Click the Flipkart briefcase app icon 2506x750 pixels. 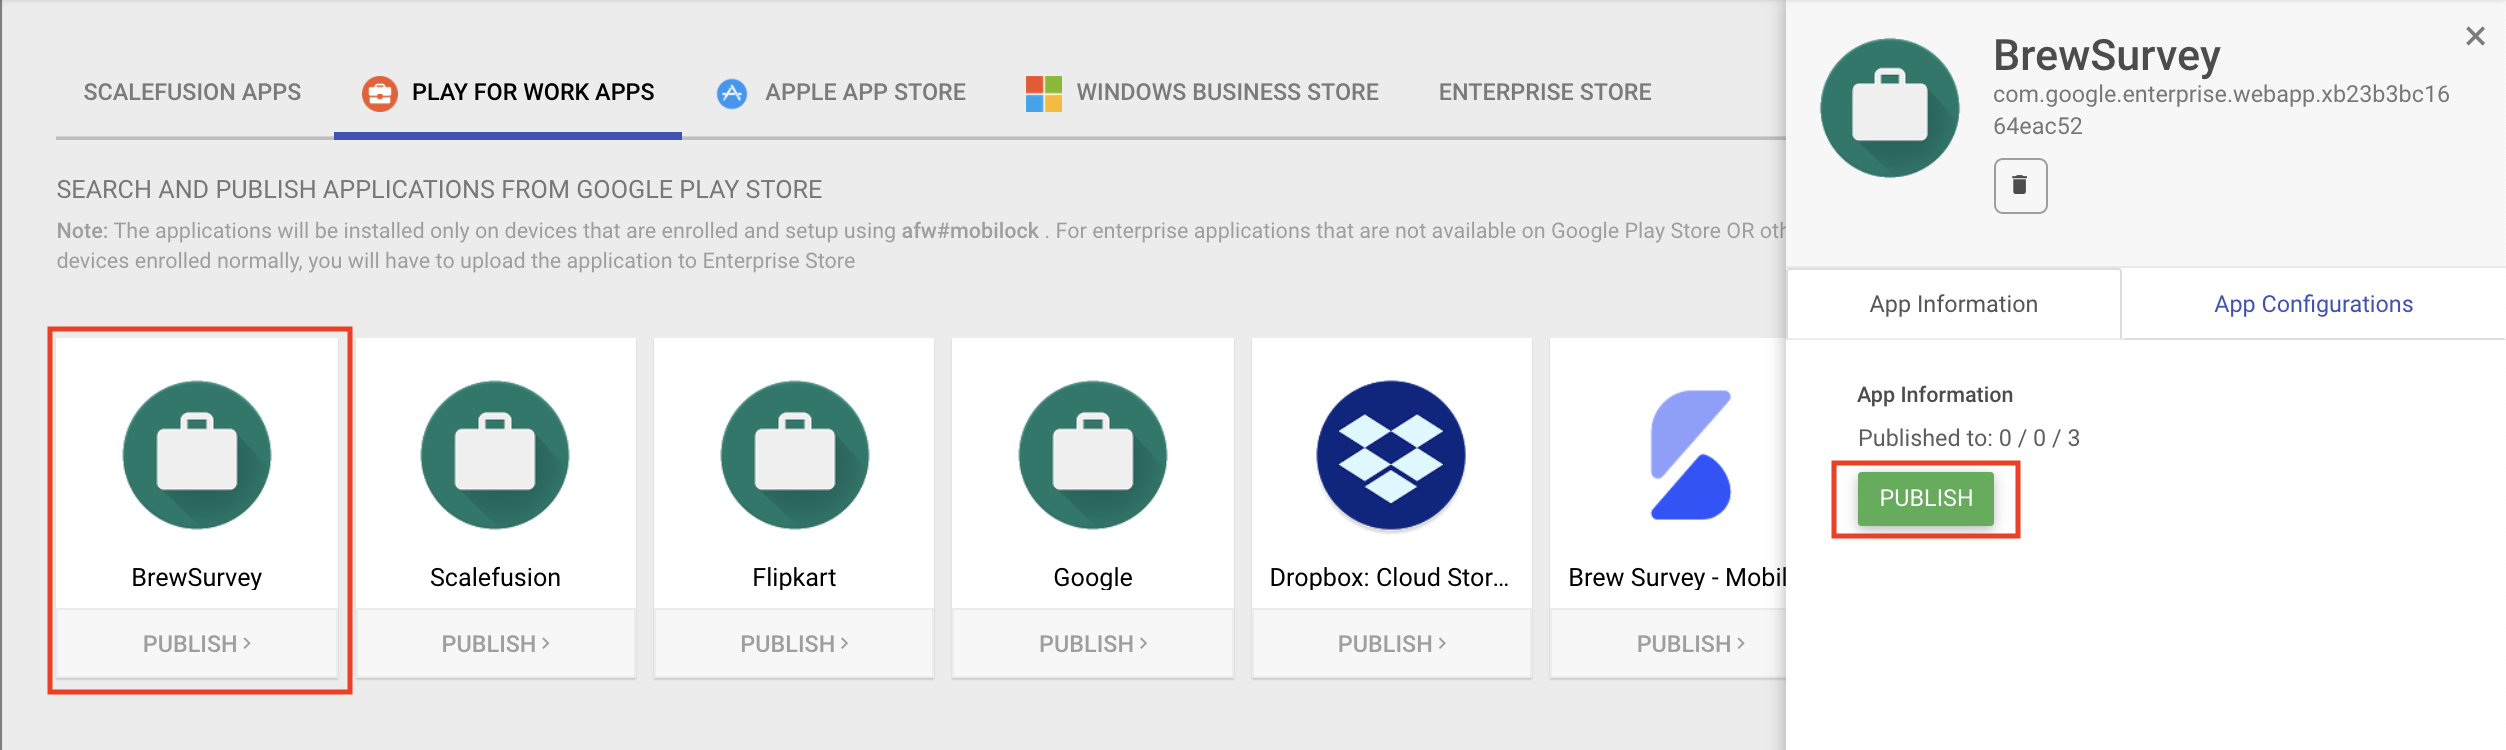coord(794,455)
